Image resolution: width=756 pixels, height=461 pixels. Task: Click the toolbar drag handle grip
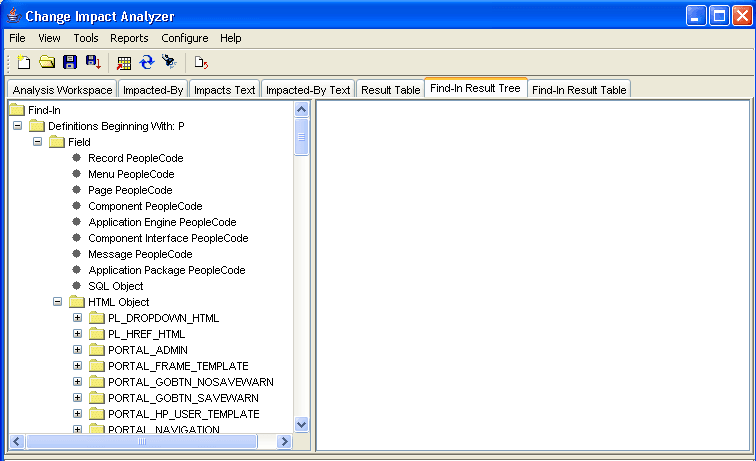[x=8, y=63]
